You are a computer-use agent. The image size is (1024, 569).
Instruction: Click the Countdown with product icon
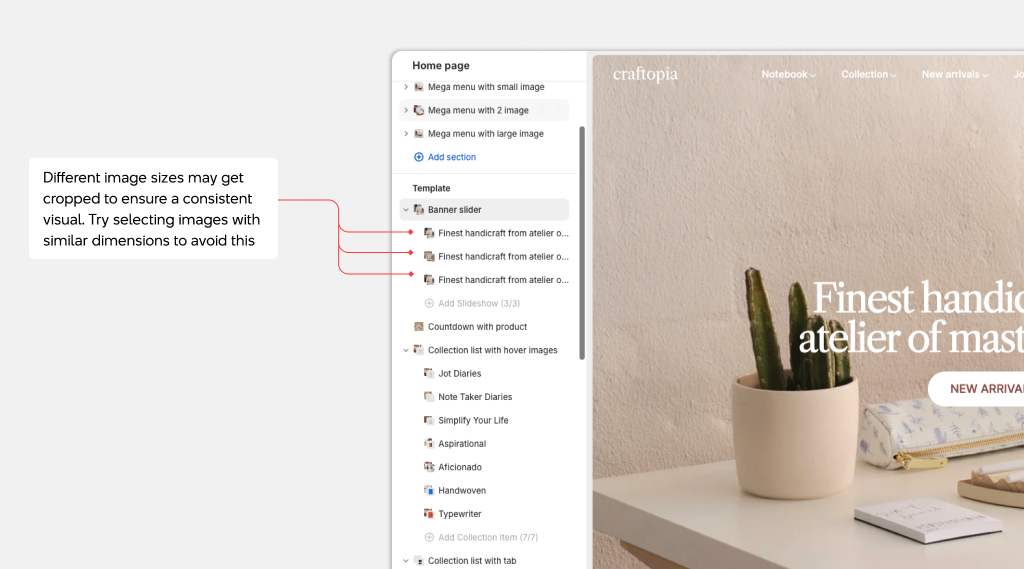[419, 327]
